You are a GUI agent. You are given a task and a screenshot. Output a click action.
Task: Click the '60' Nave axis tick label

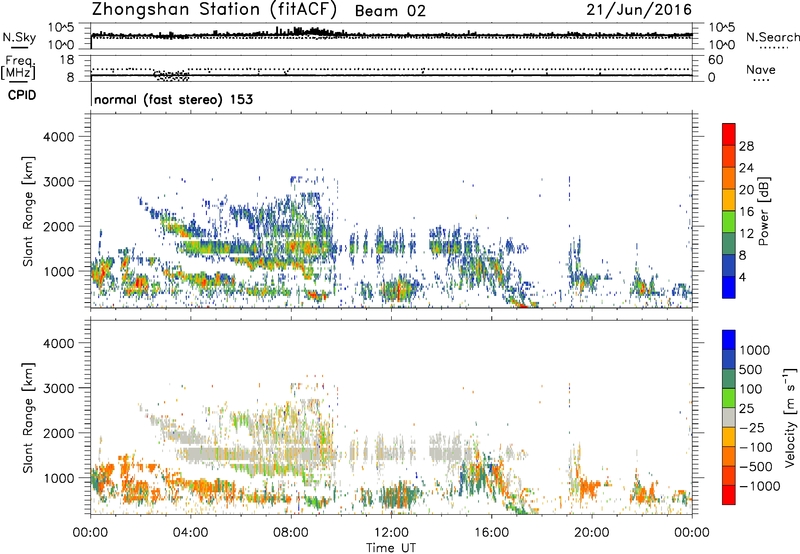pos(715,60)
